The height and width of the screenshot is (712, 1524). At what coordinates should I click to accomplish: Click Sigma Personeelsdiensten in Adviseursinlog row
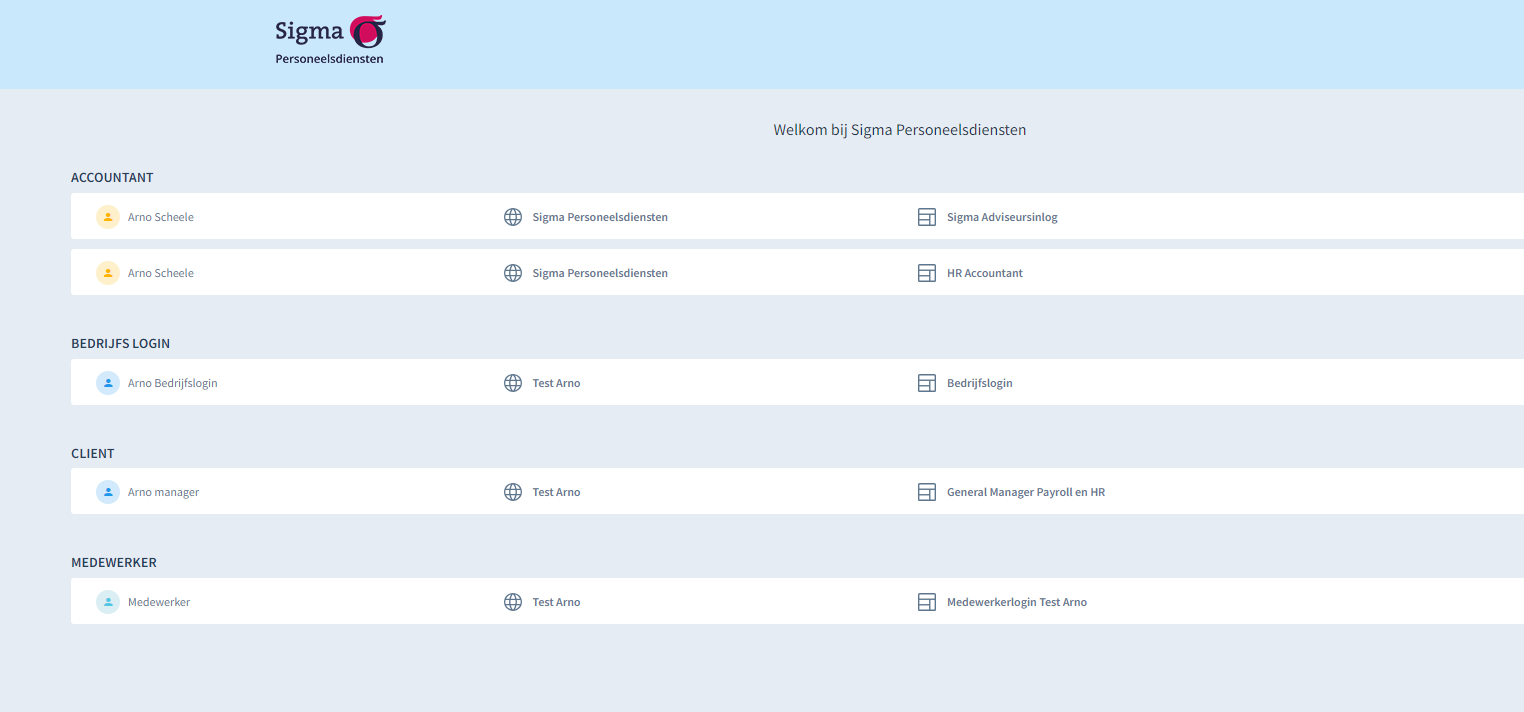tap(600, 217)
